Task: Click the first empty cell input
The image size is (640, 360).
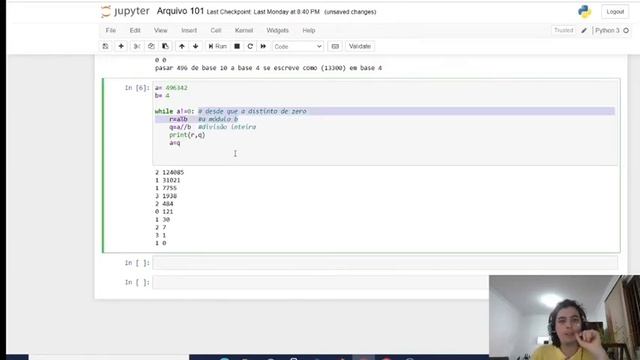Action: coord(385,263)
